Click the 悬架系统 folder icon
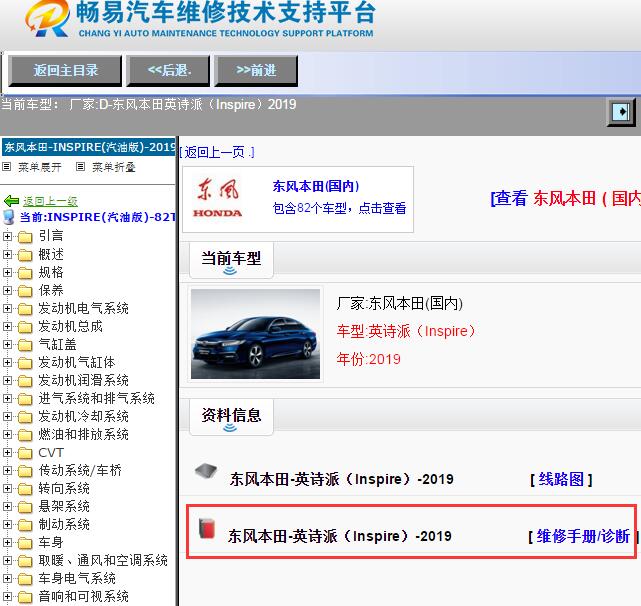Image resolution: width=641 pixels, height=606 pixels. coord(25,507)
